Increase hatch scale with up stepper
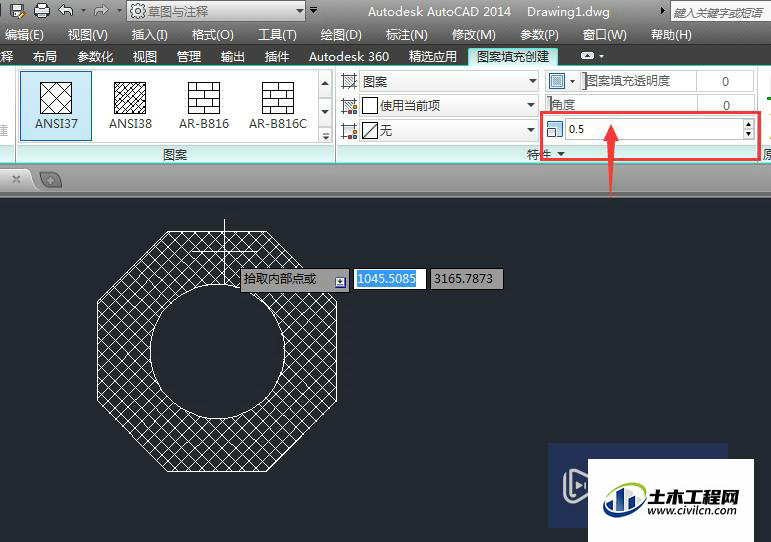This screenshot has height=542, width=771. tap(748, 124)
